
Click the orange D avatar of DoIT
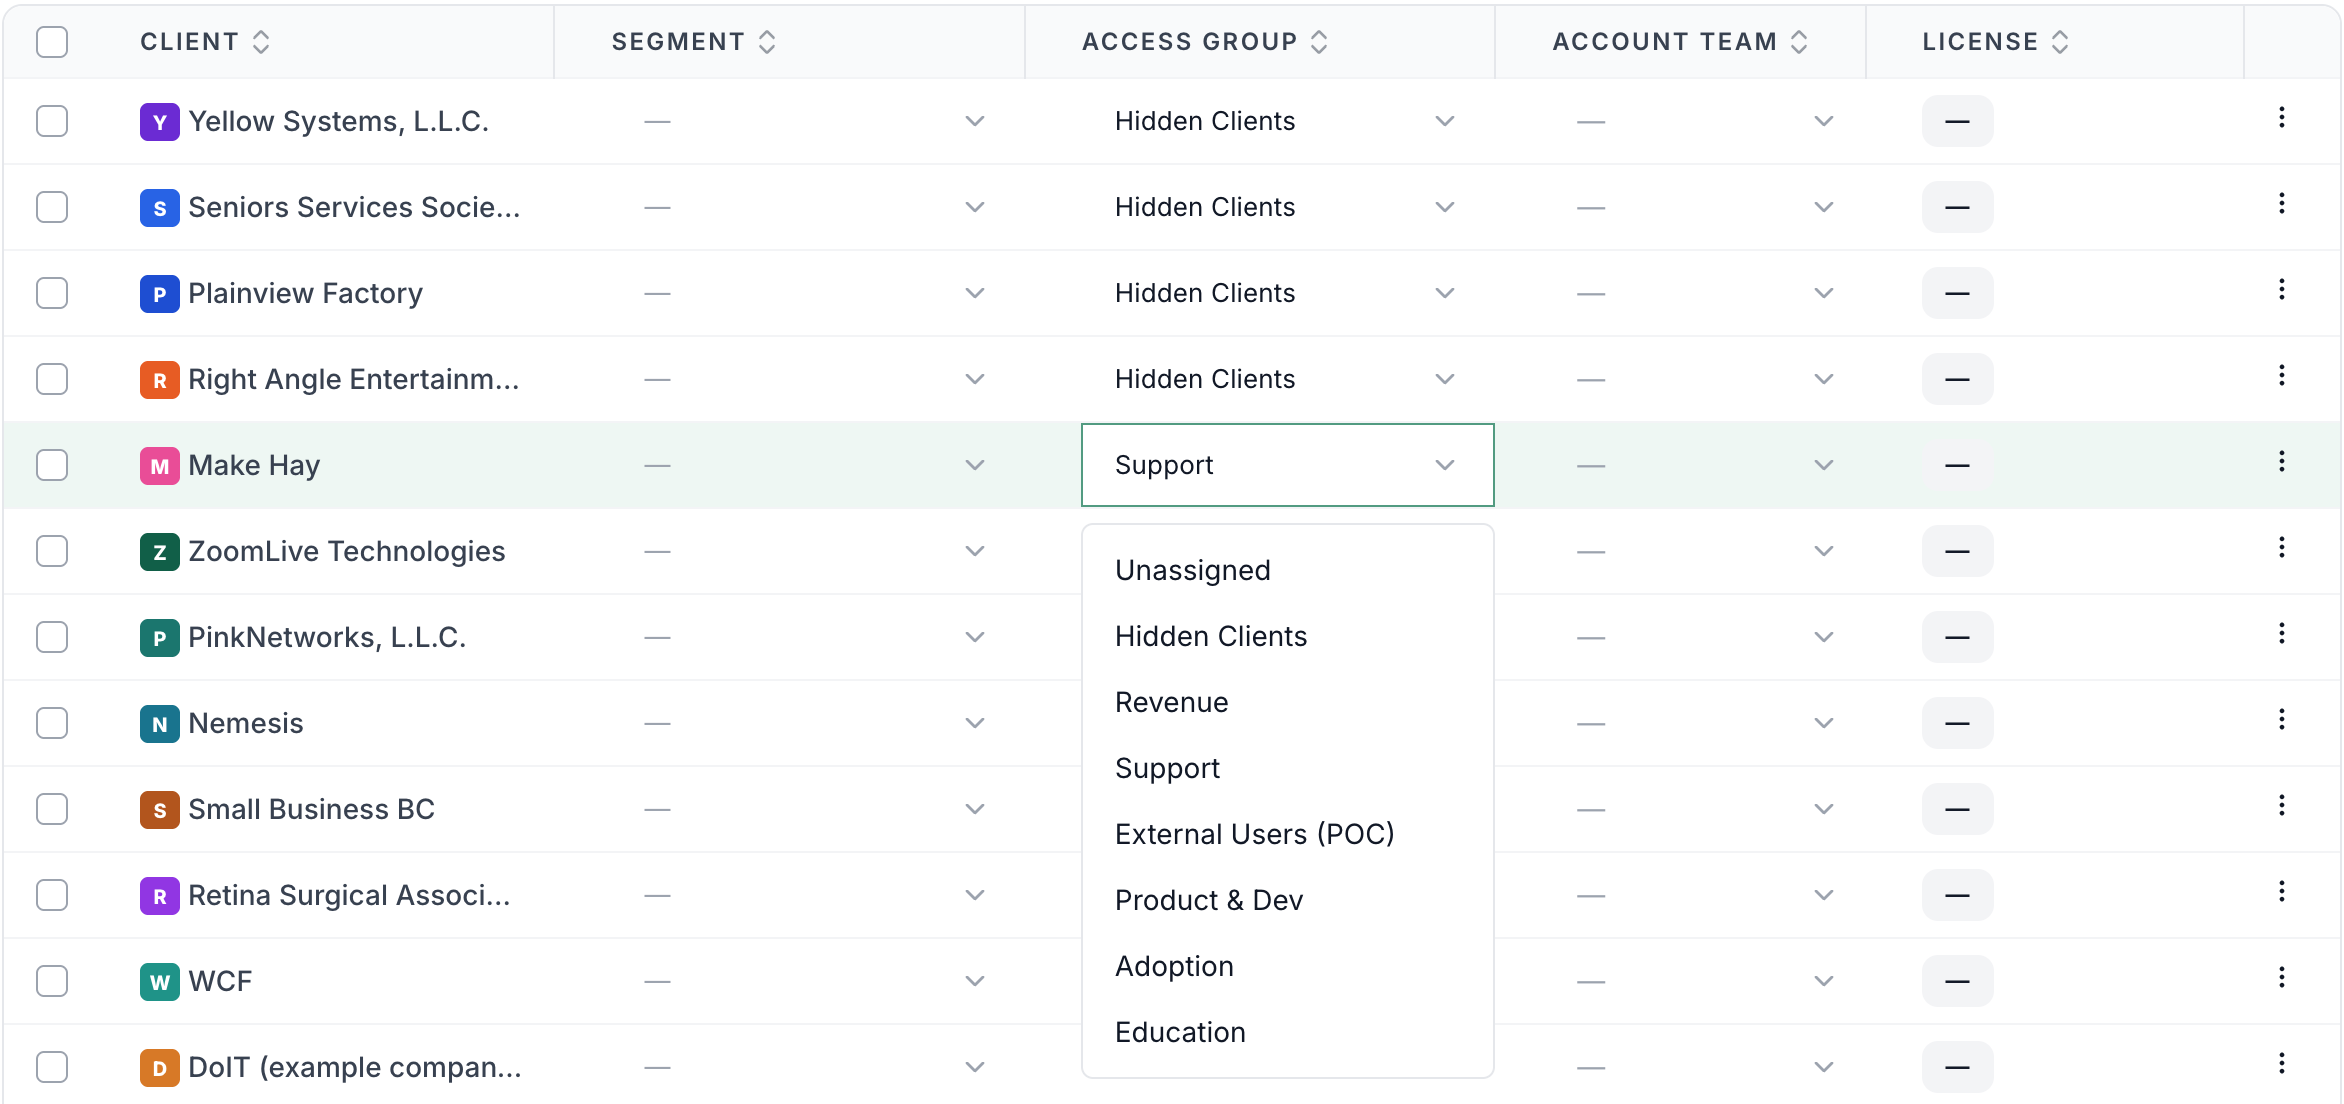pos(159,1068)
